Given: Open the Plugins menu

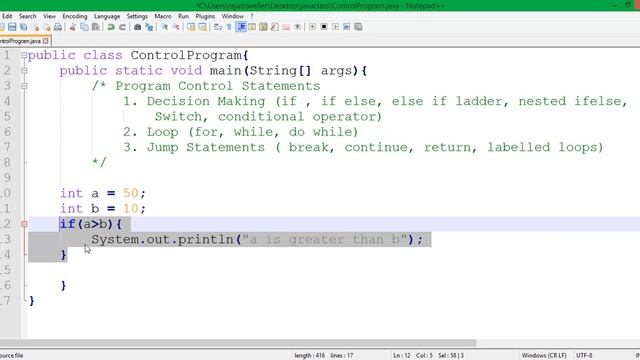Looking at the screenshot, I should click(x=205, y=16).
